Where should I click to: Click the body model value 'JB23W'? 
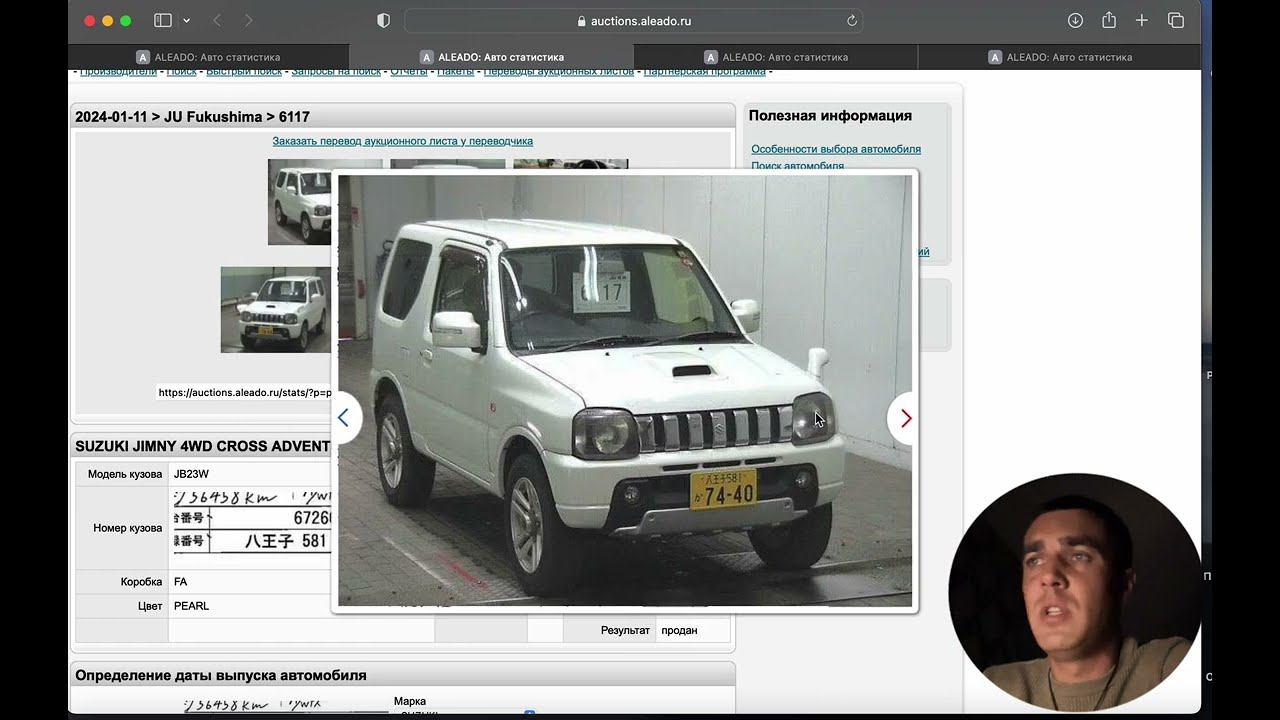[191, 474]
